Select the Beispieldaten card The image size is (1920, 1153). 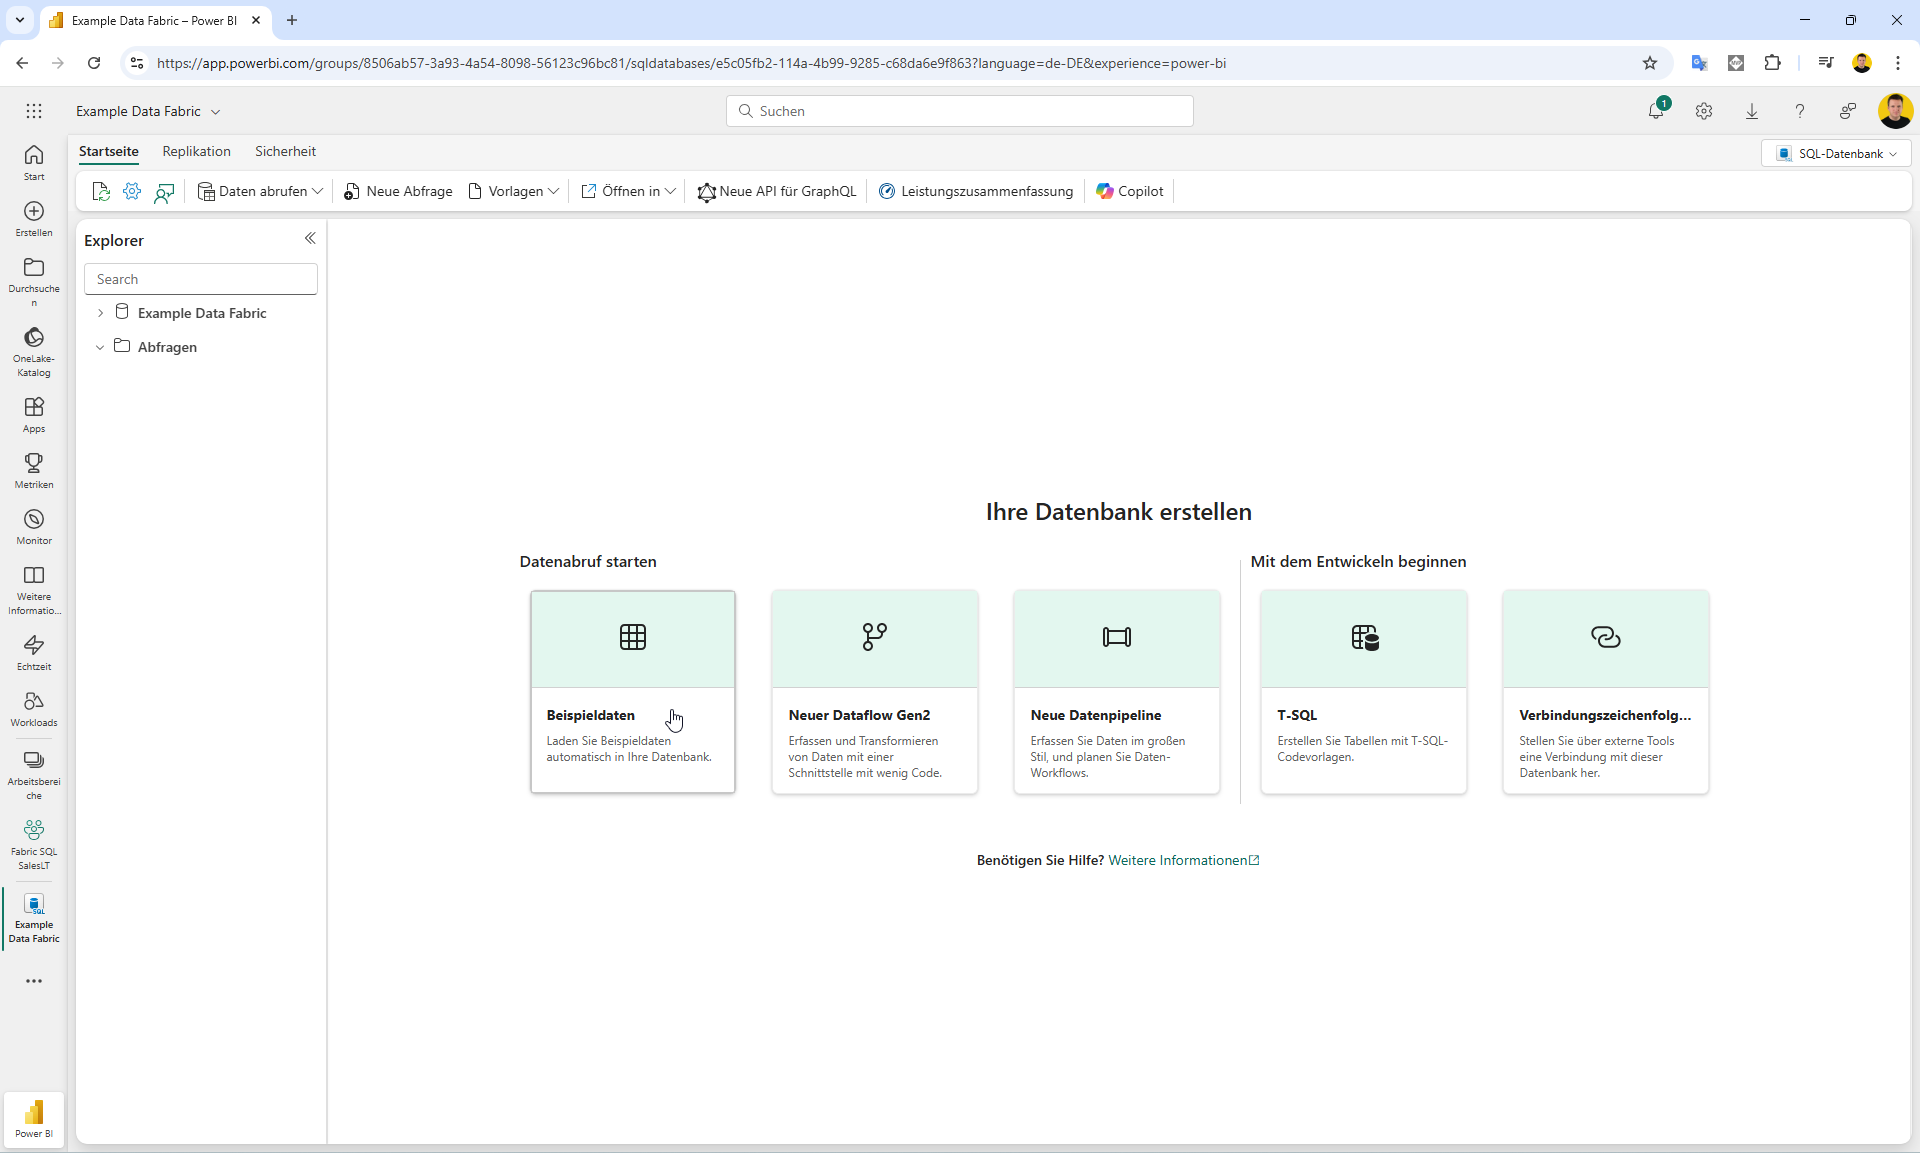(x=633, y=692)
